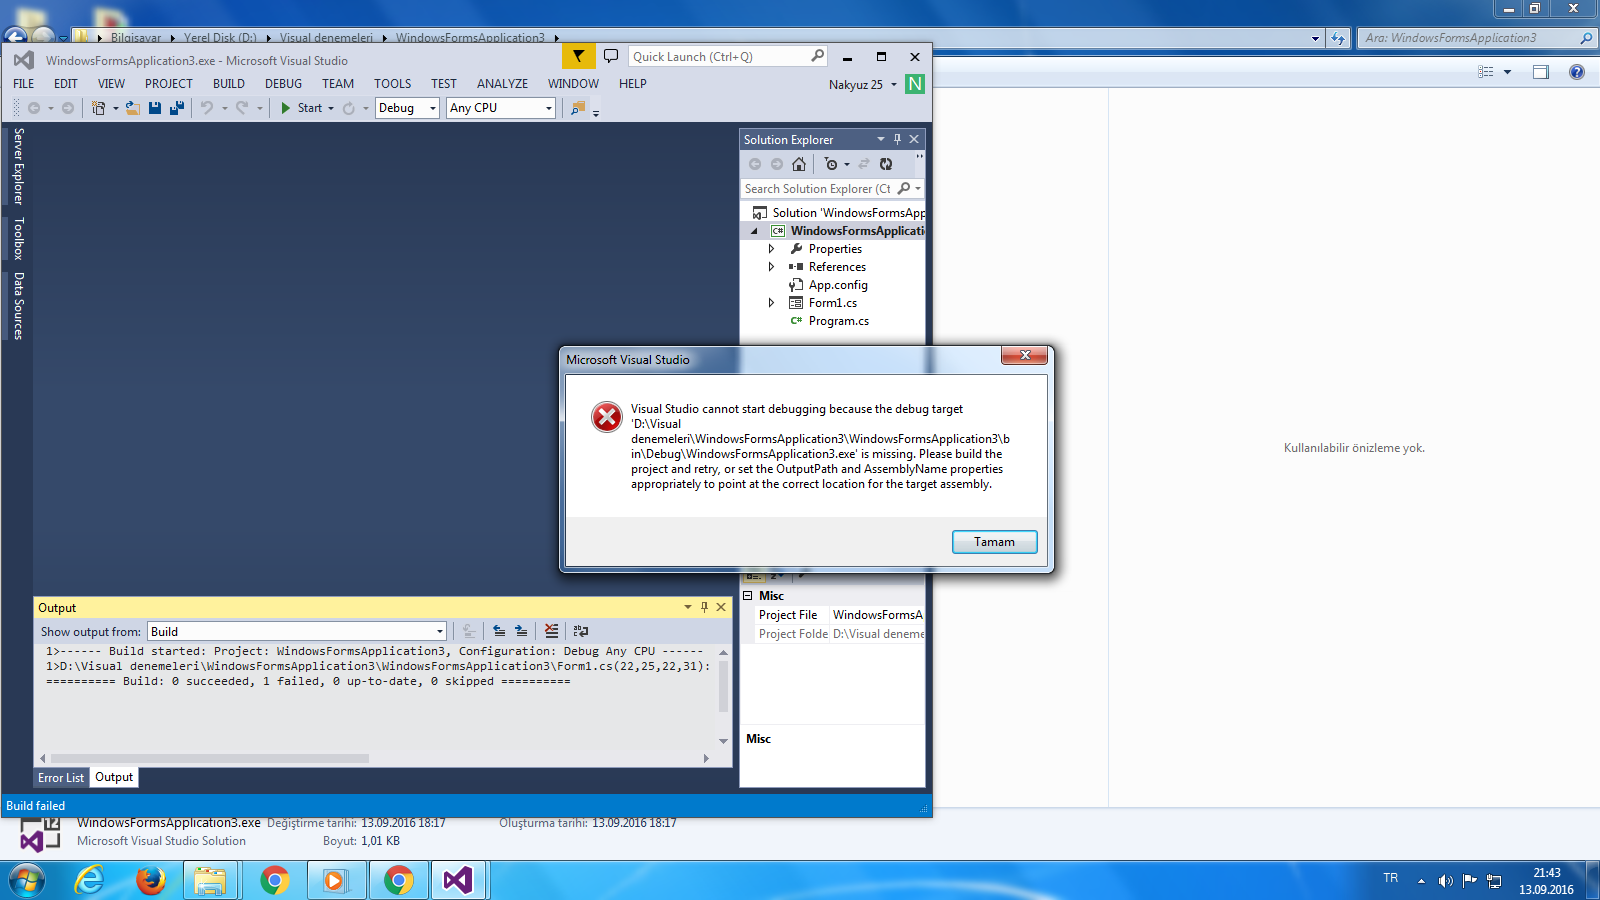Collapse the WindowsFormsApplication project node
This screenshot has height=900, width=1600.
coord(754,231)
